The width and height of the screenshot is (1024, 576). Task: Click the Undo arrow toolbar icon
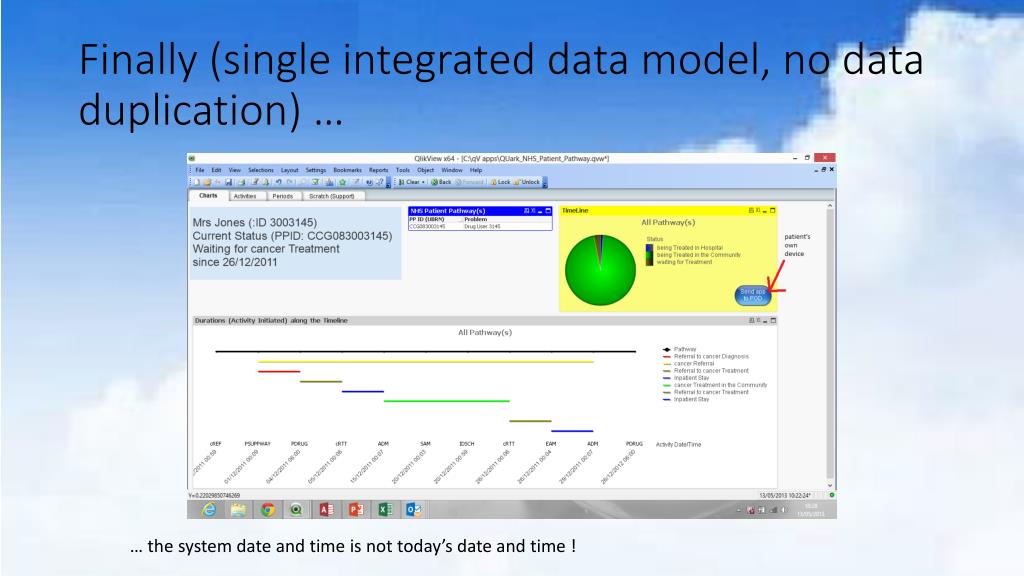pos(279,182)
